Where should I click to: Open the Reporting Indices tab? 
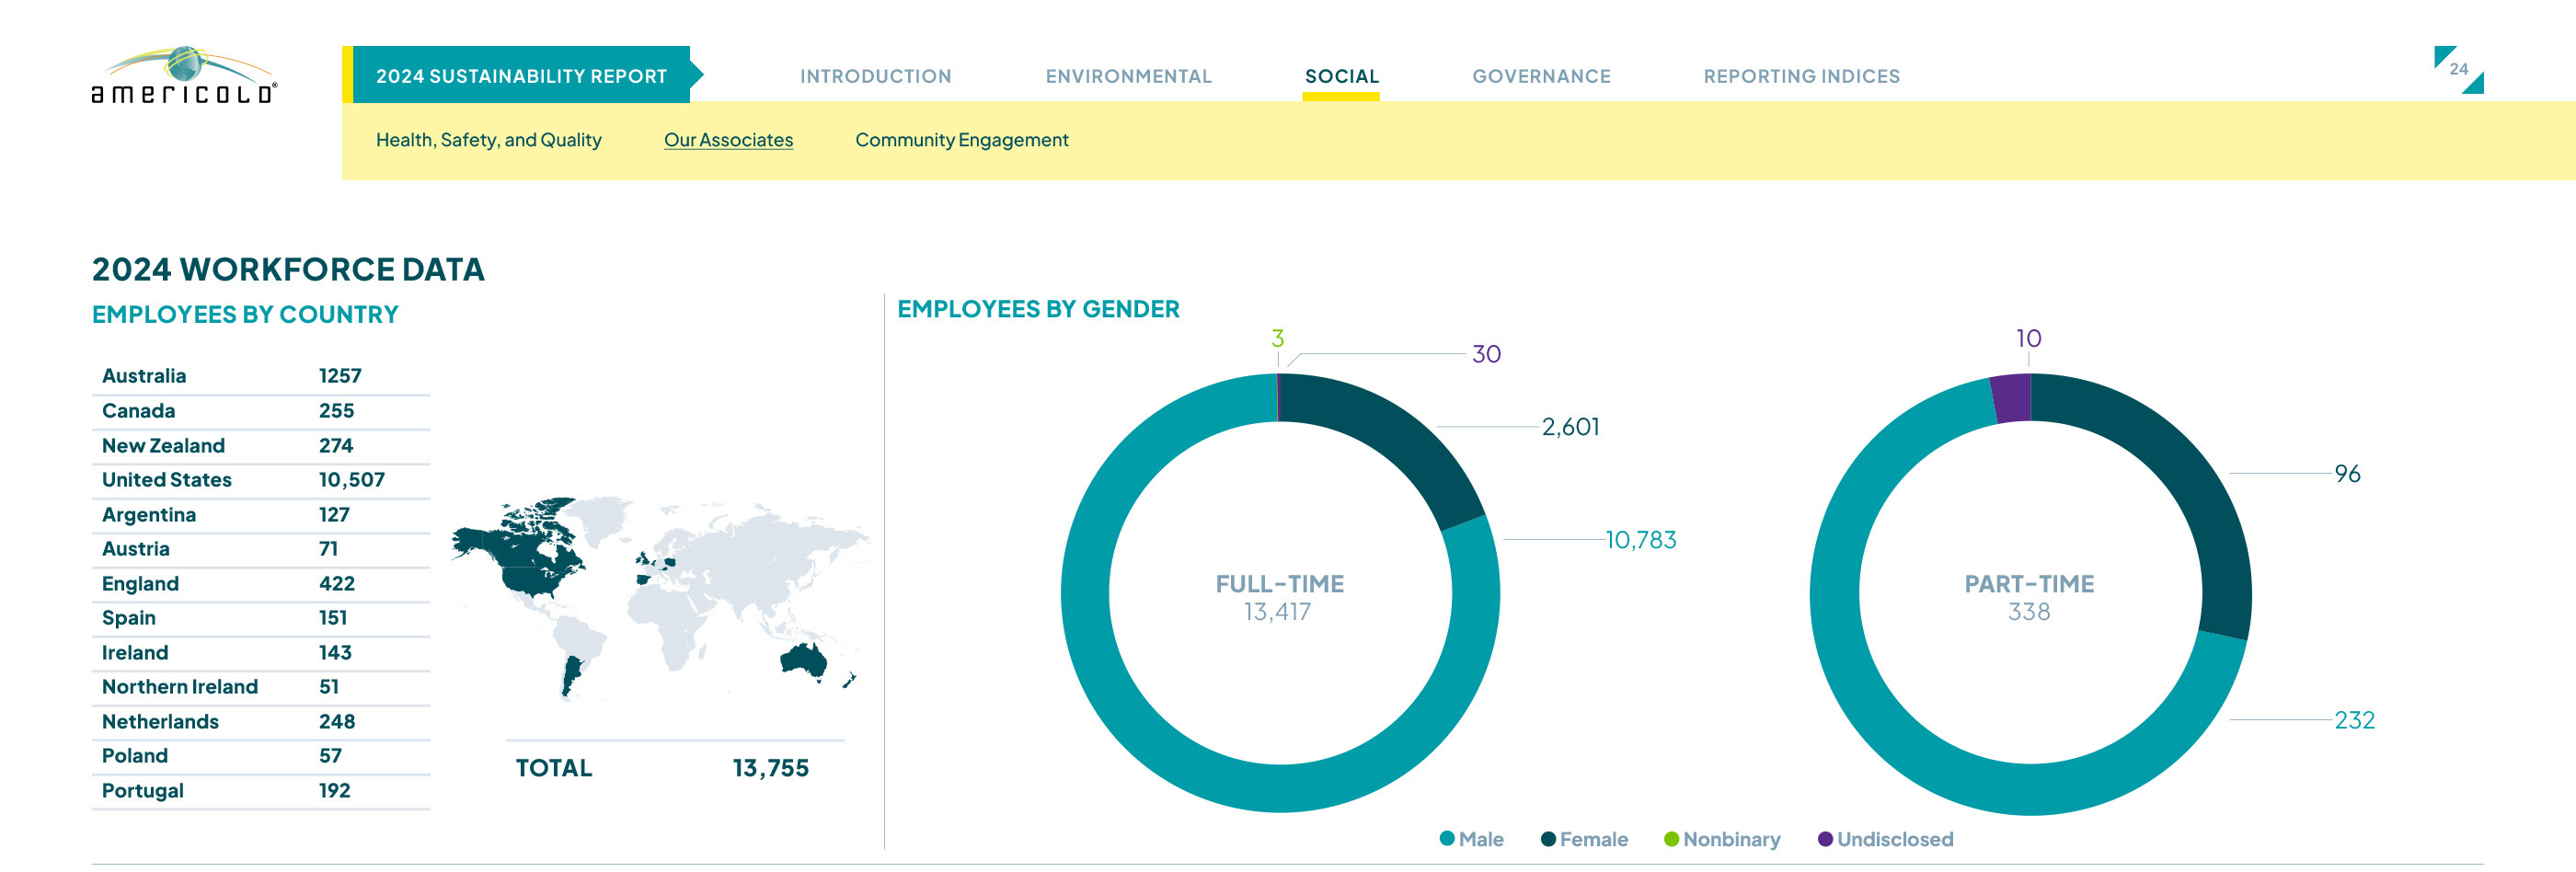point(1801,76)
